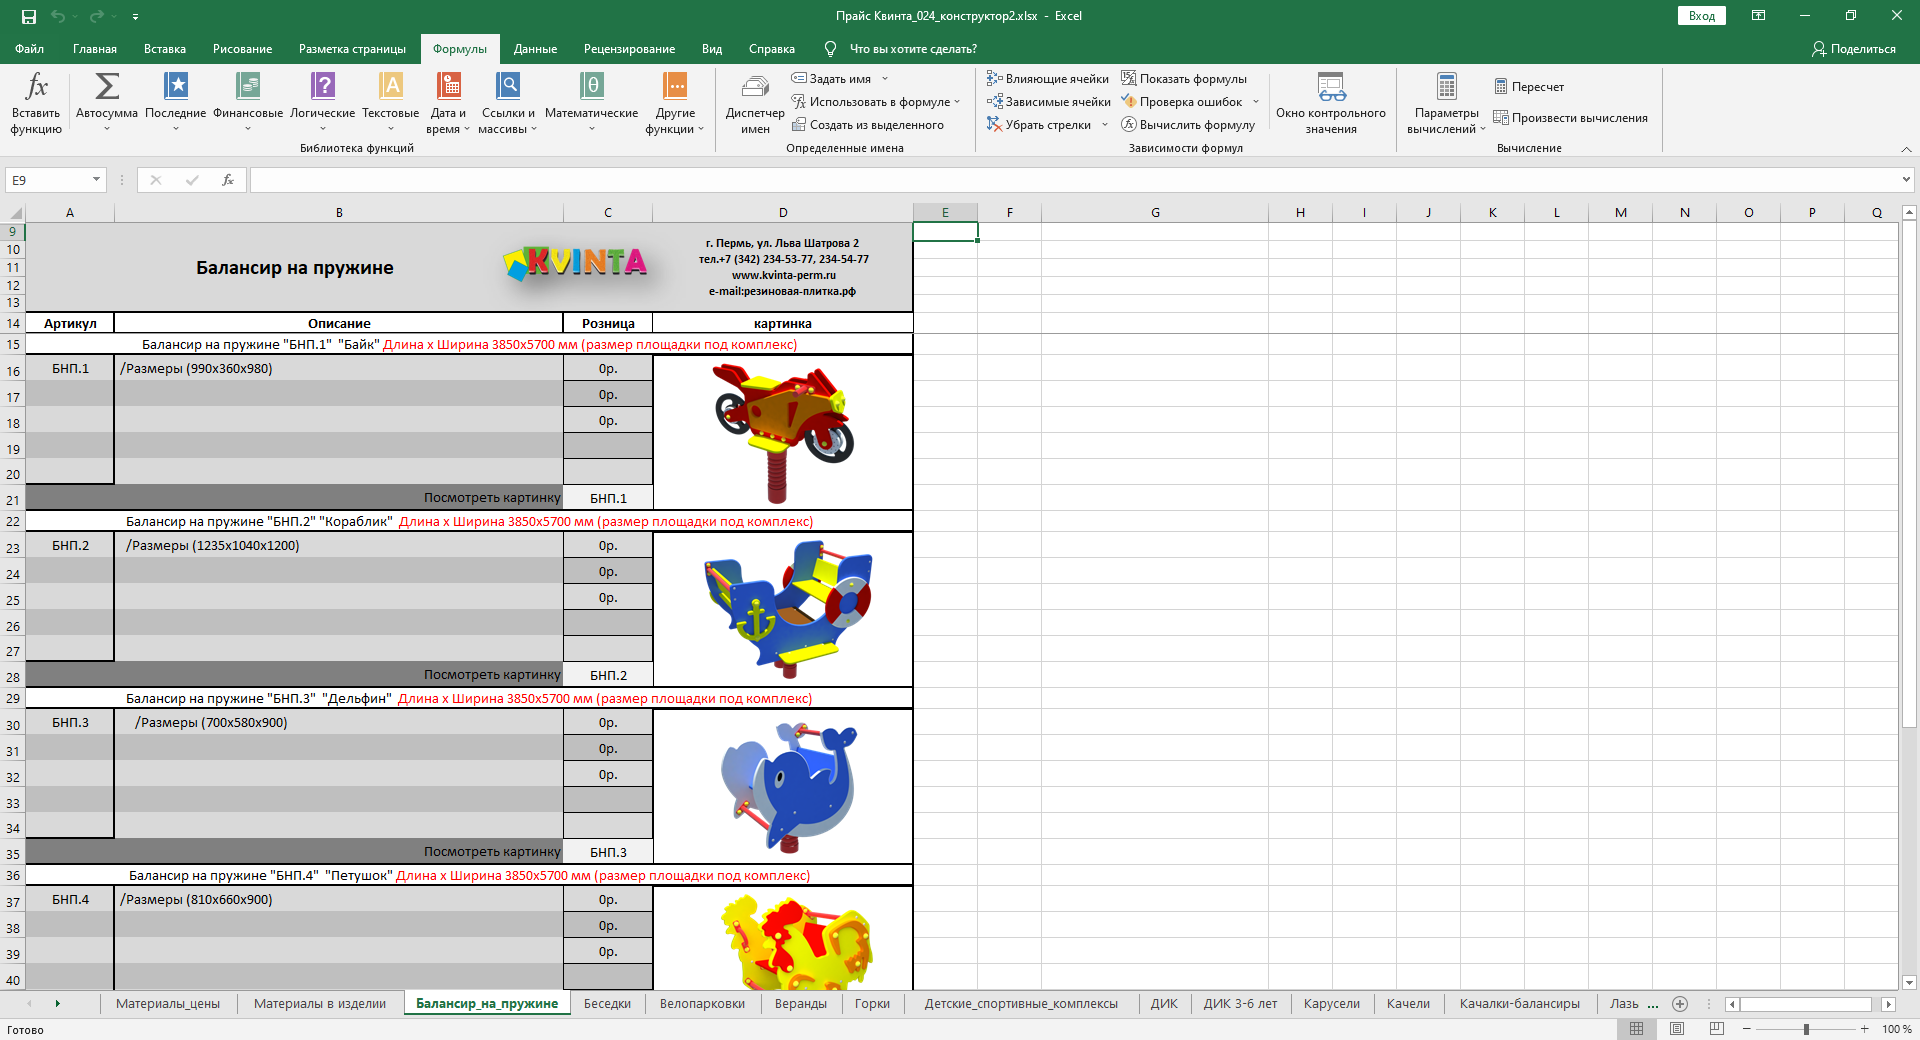Expand the Name Box dropdown
Screen dimensions: 1920x1040
(x=96, y=180)
